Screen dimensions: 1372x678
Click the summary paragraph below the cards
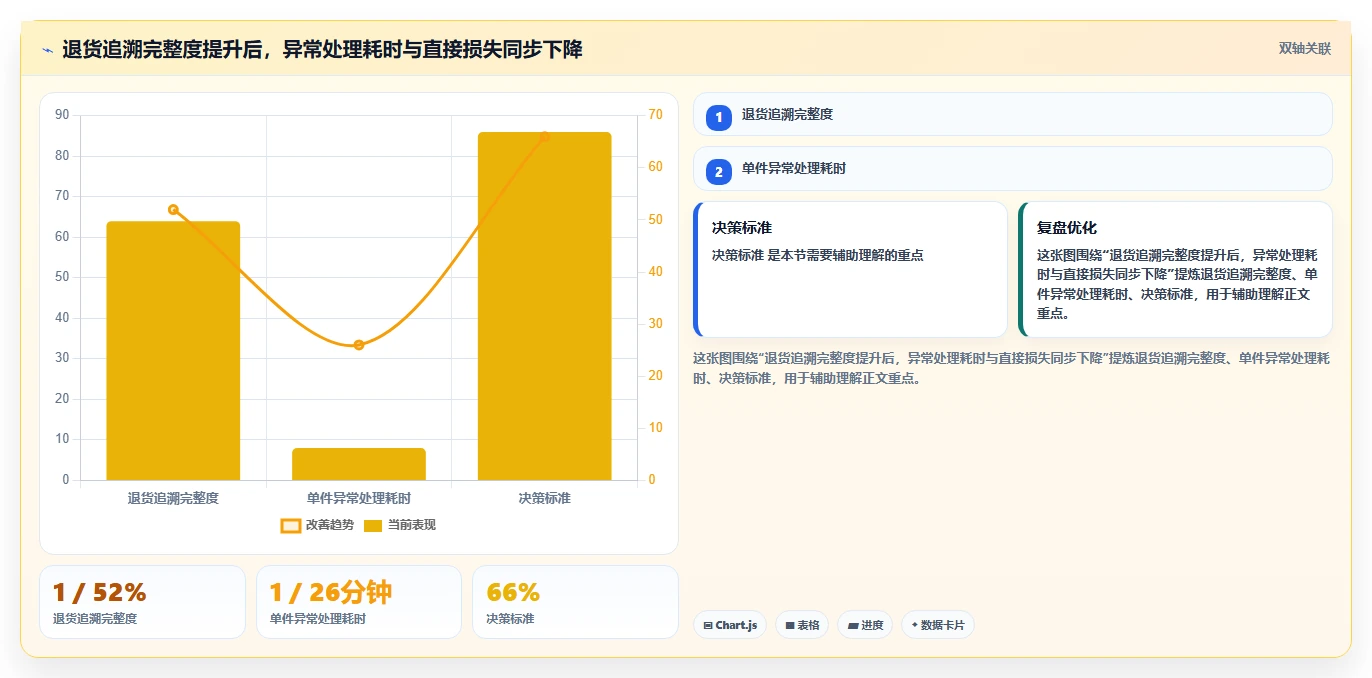pyautogui.click(x=1011, y=368)
